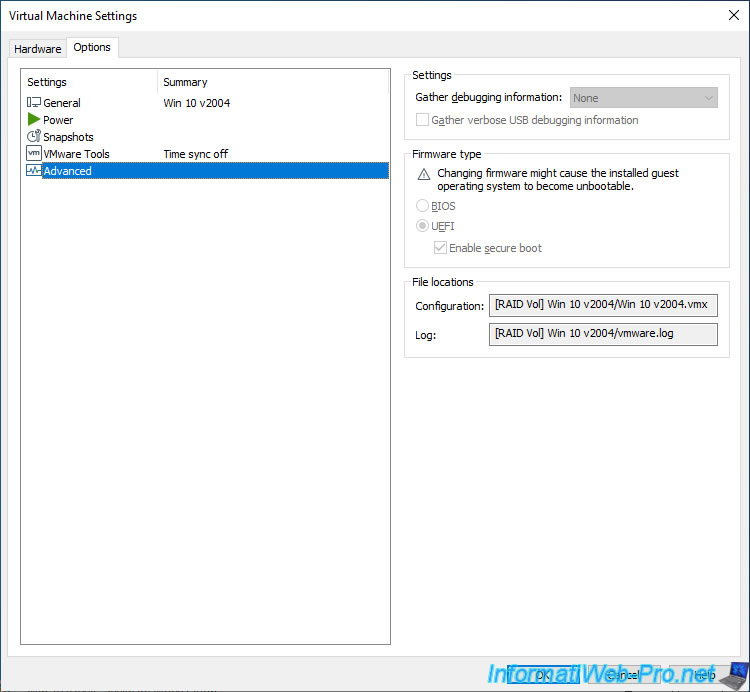Viewport: 750px width, 692px height.
Task: Click the 'Time sync off' summary text
Action: [x=196, y=154]
